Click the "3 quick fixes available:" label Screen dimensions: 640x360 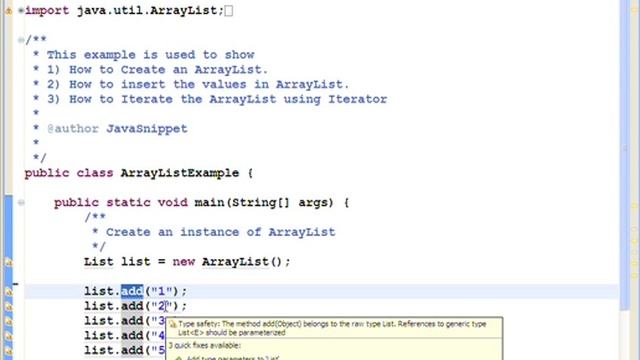pyautogui.click(x=204, y=345)
